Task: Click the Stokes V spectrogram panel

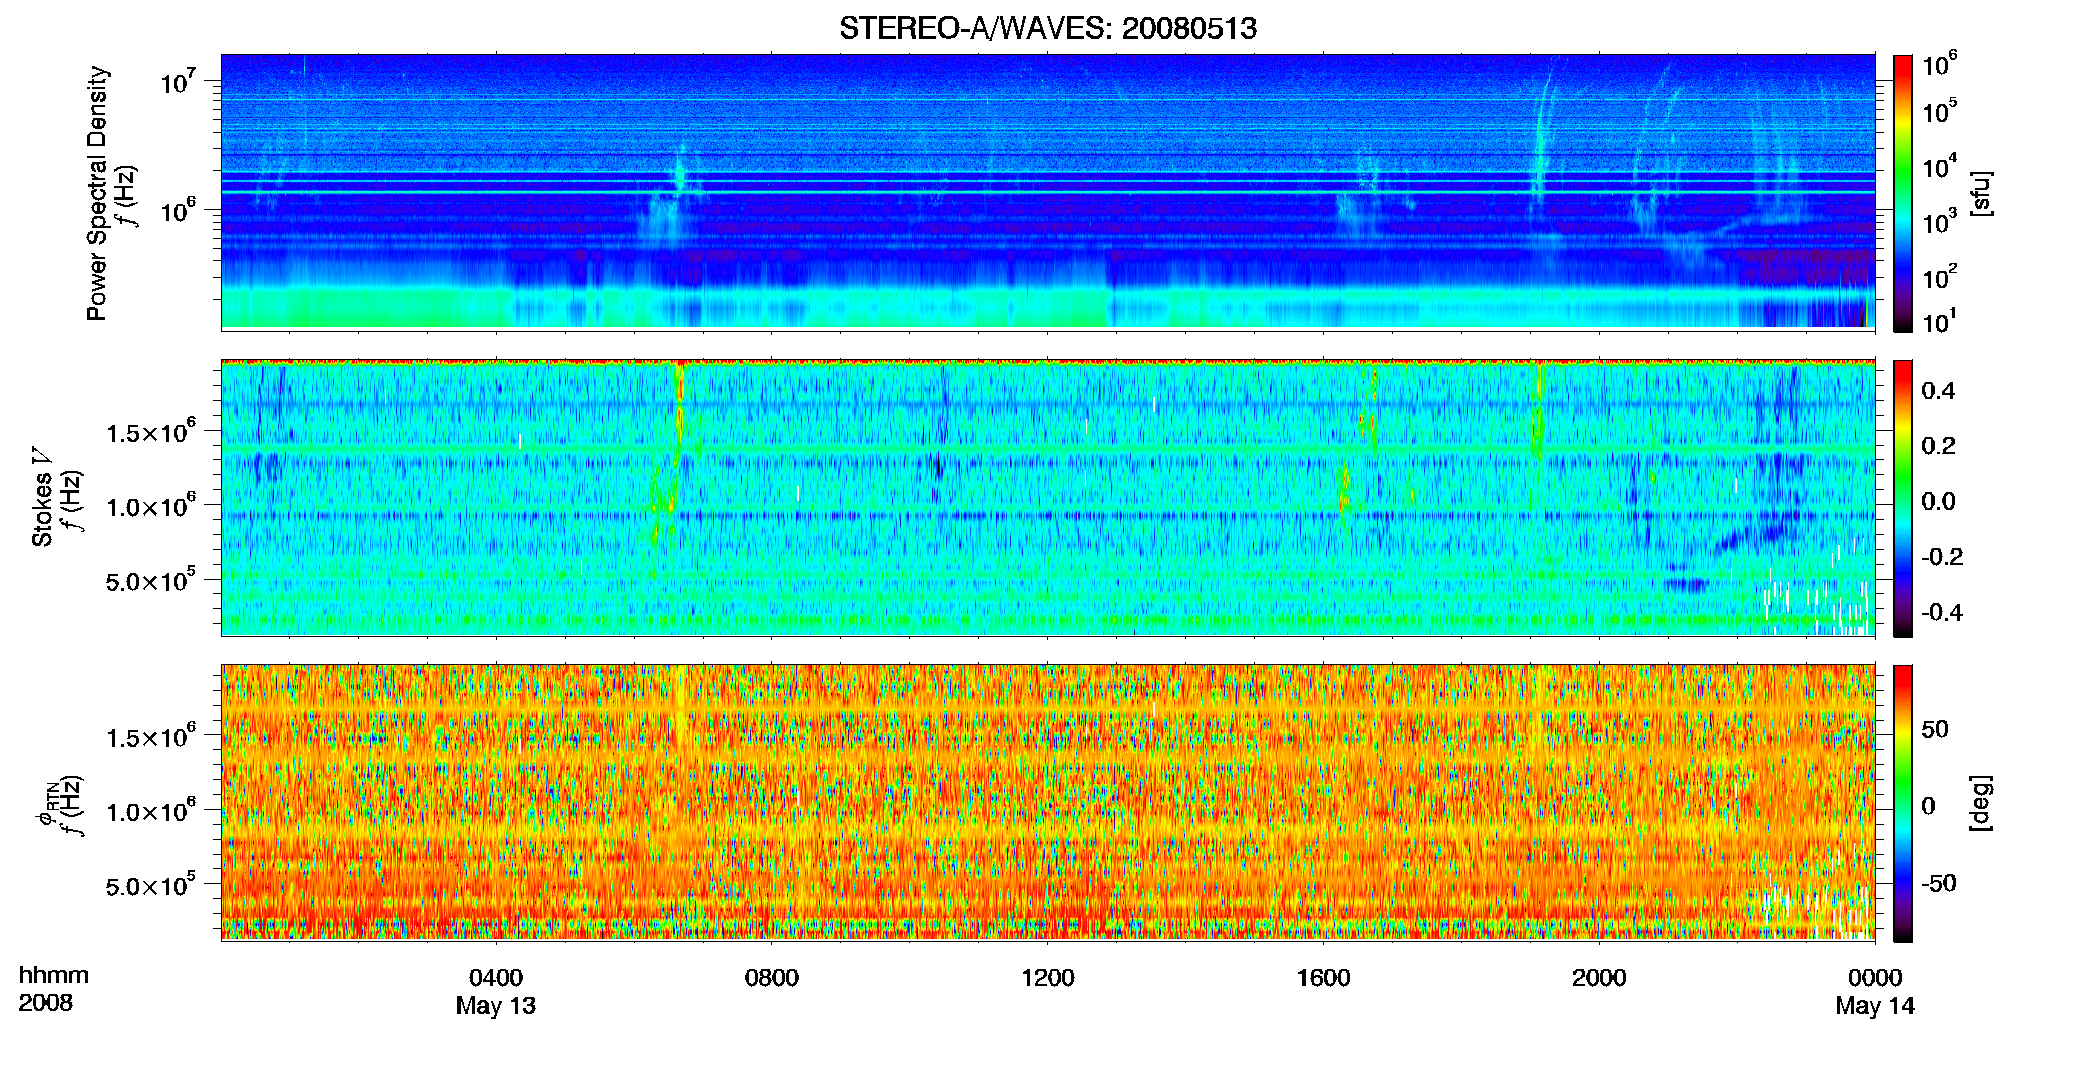Action: [1048, 497]
